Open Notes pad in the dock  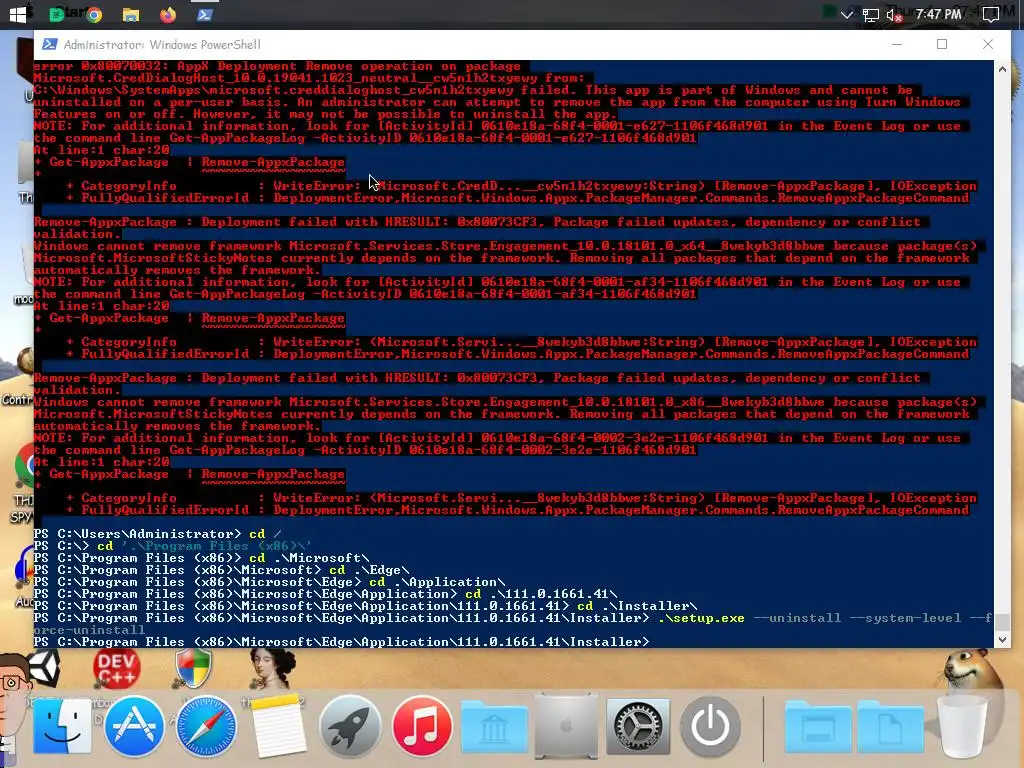click(x=279, y=726)
